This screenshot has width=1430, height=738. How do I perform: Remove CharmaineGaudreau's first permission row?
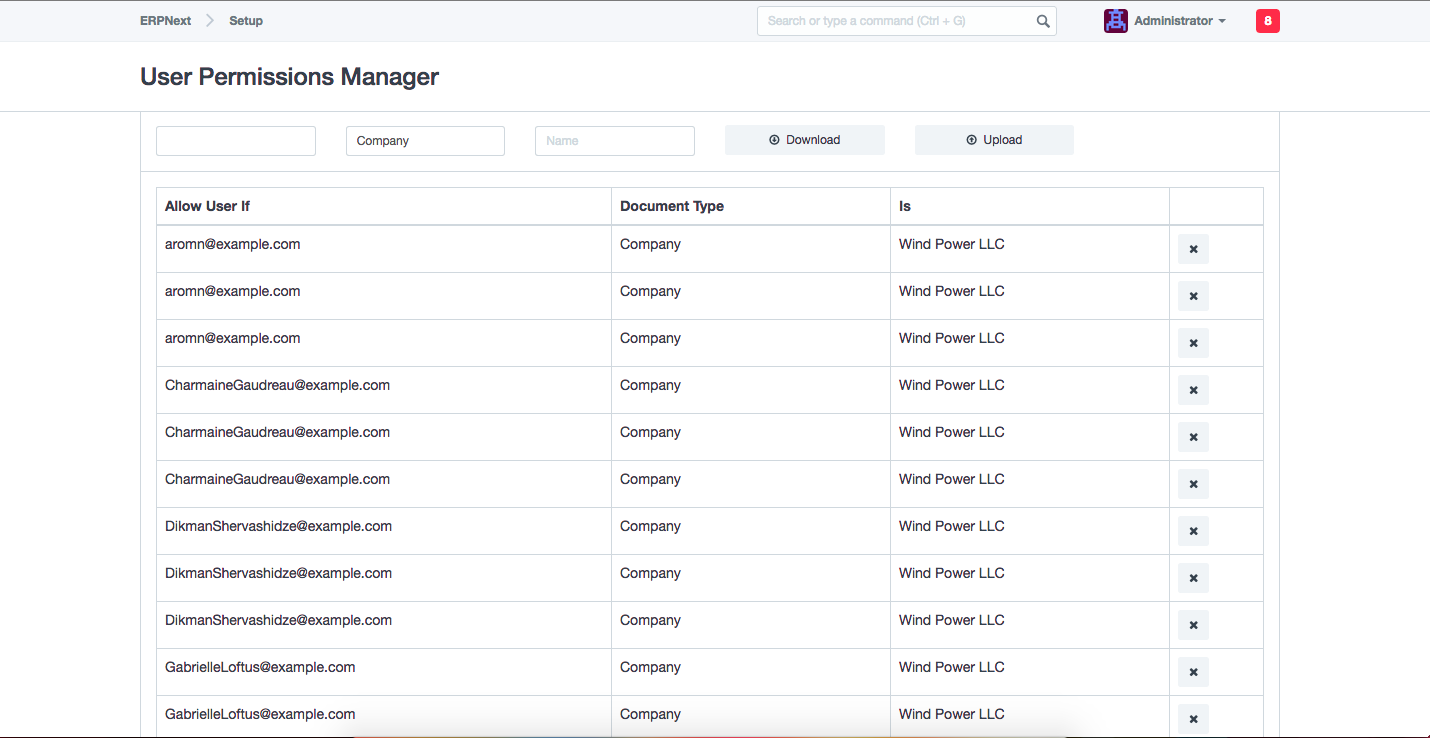coord(1193,390)
